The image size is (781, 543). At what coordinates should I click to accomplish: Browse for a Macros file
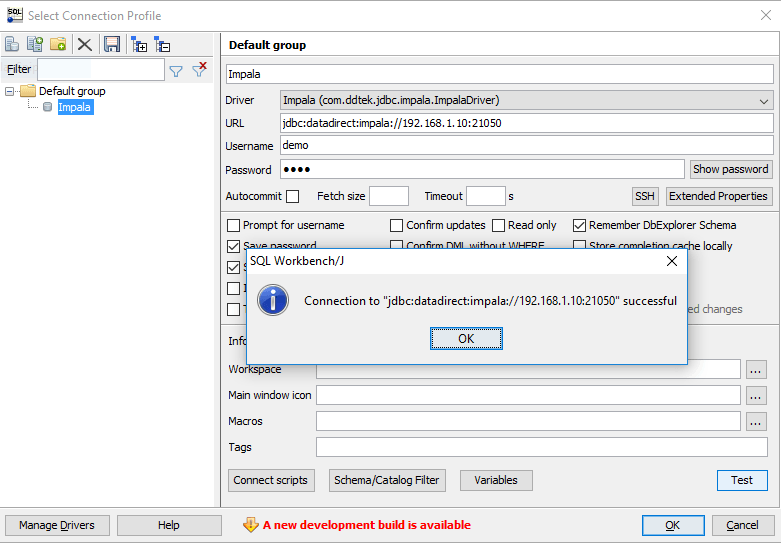coord(756,421)
